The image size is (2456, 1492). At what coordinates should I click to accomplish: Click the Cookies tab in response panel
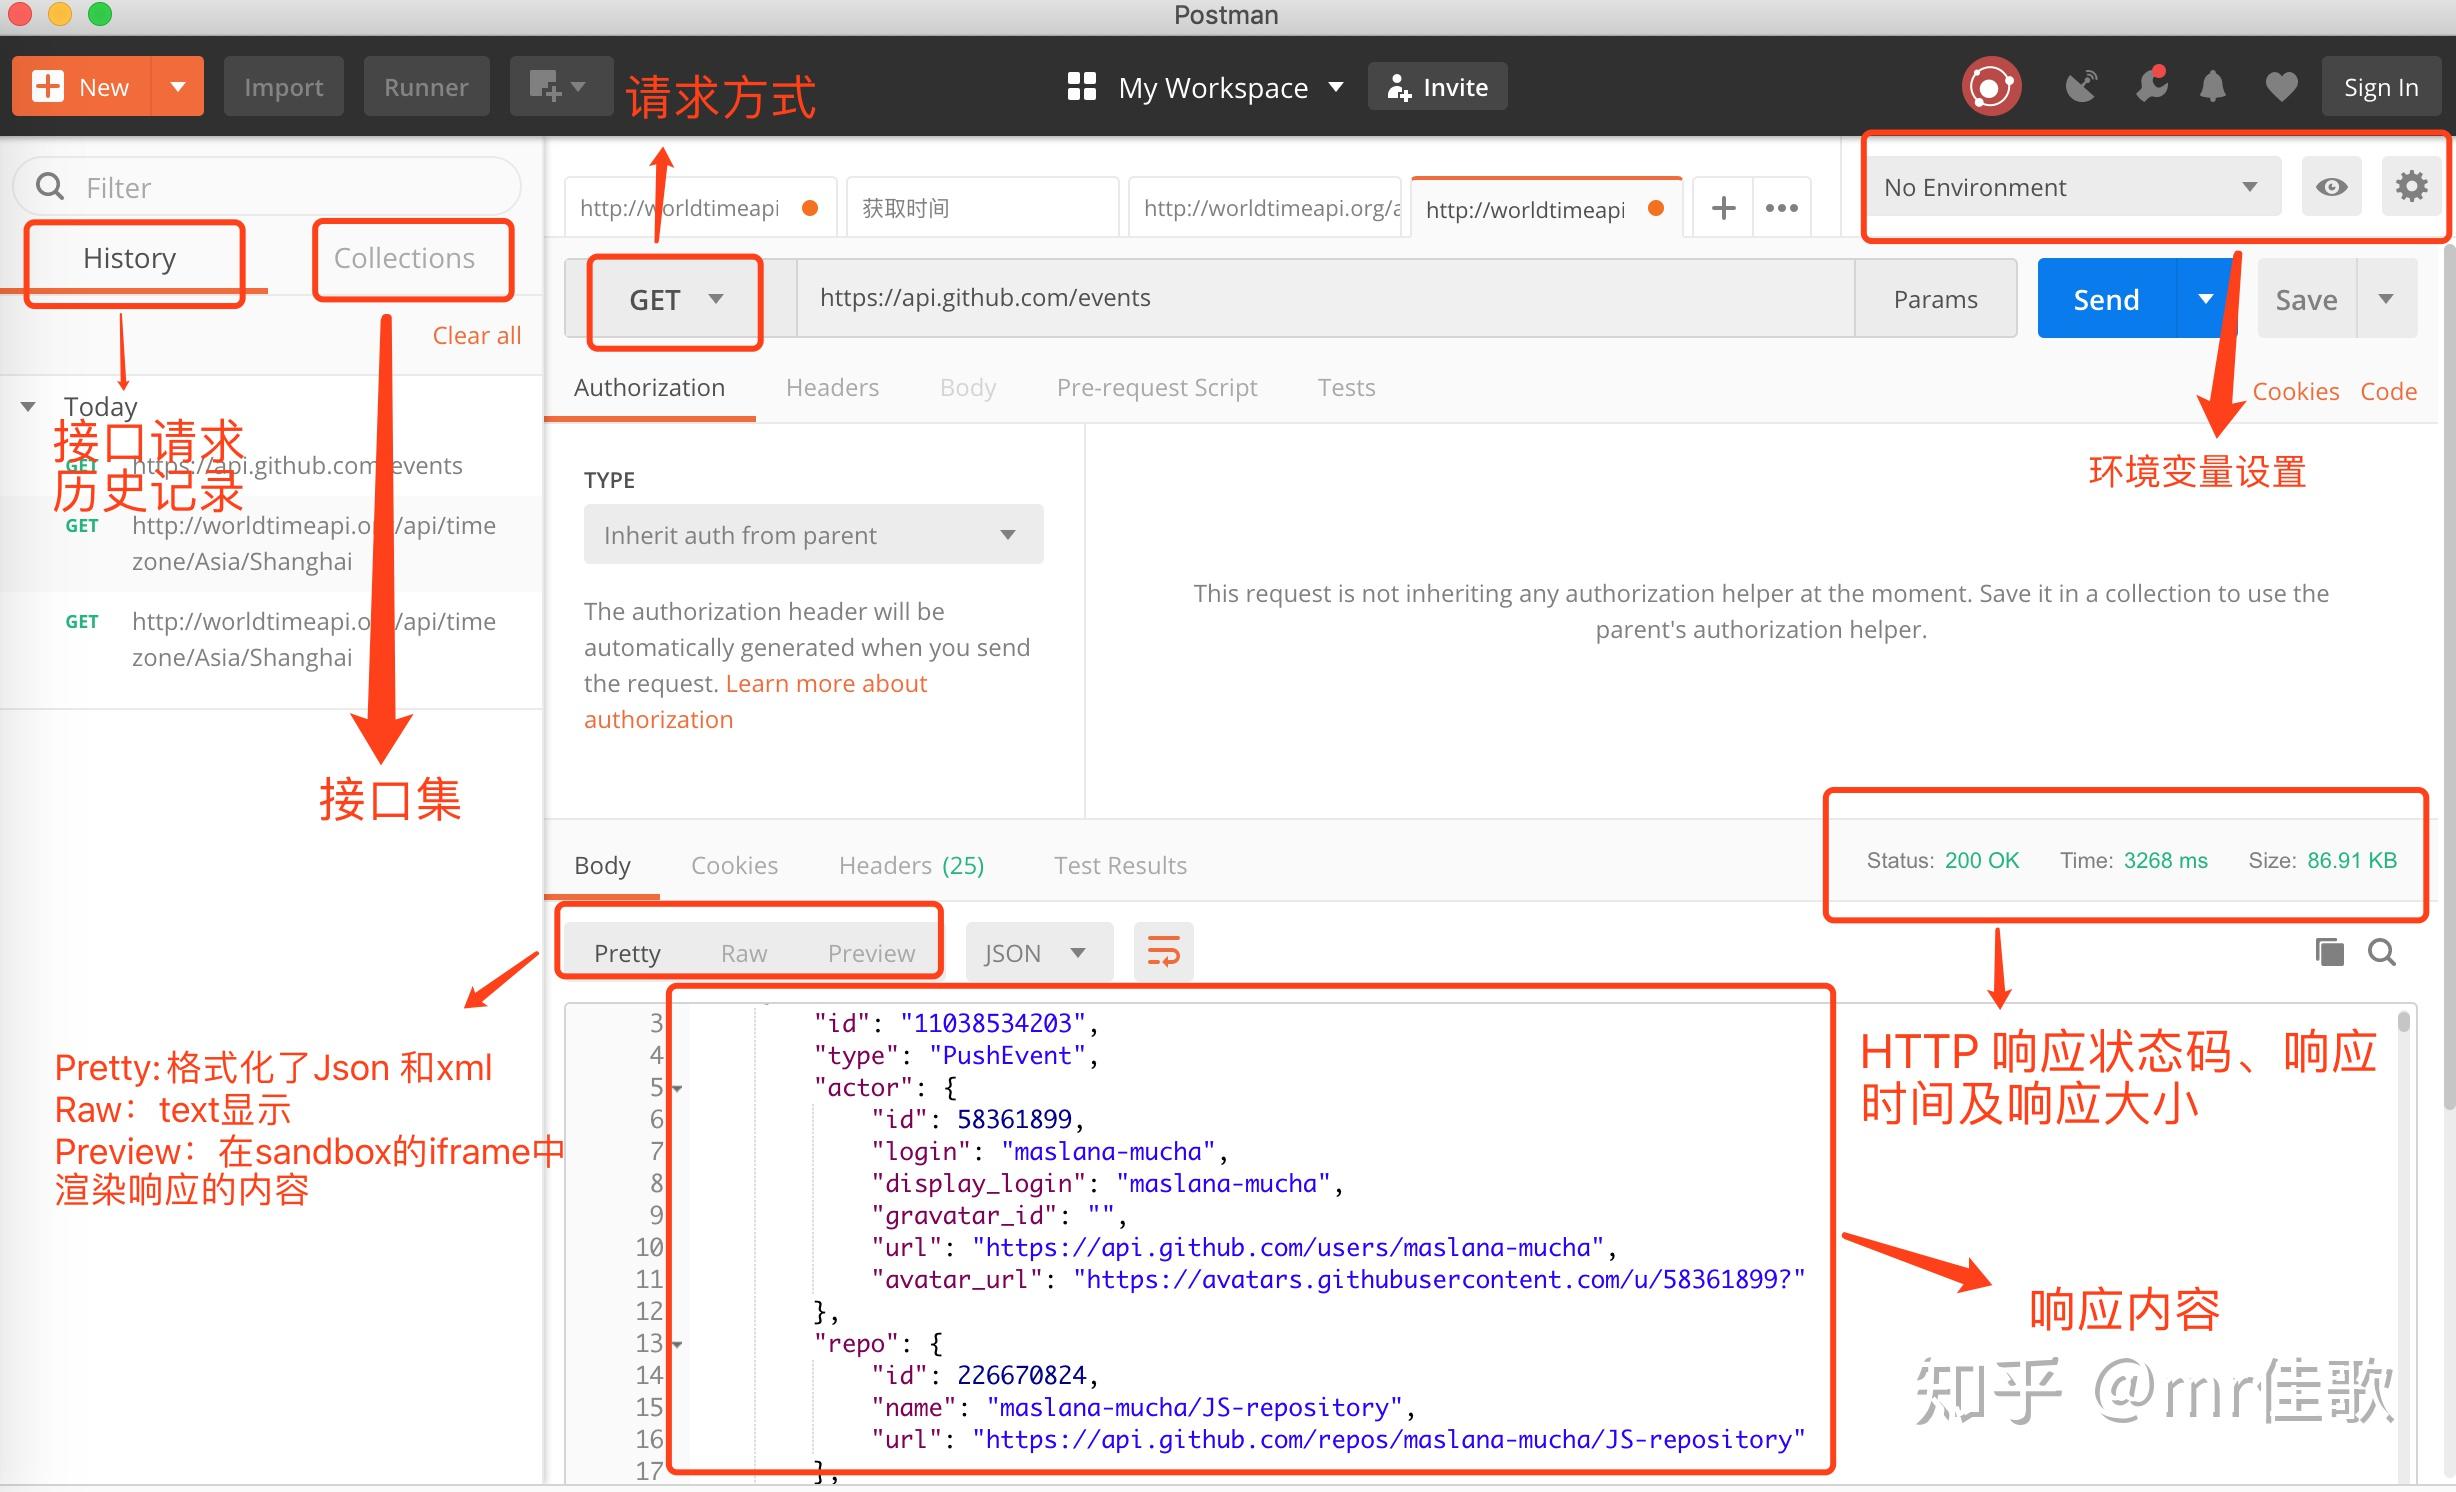tap(735, 862)
